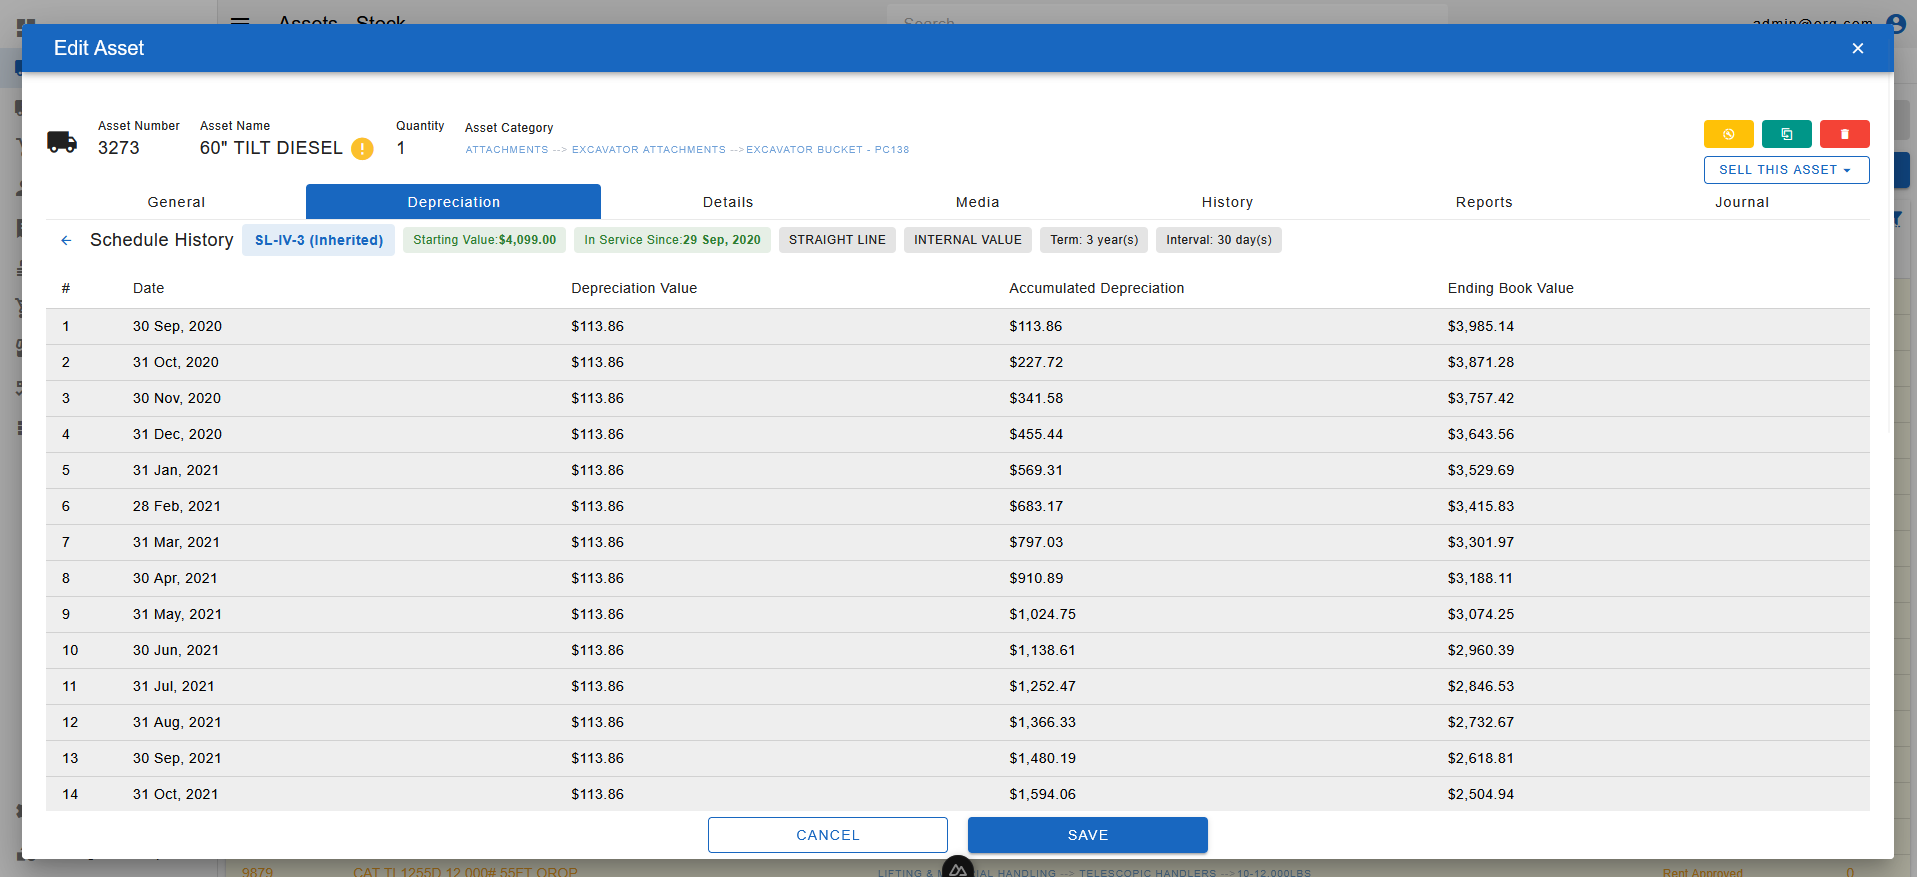
Task: Click the SL-IV-3 (Inherited) schedule chip
Action: click(x=318, y=240)
